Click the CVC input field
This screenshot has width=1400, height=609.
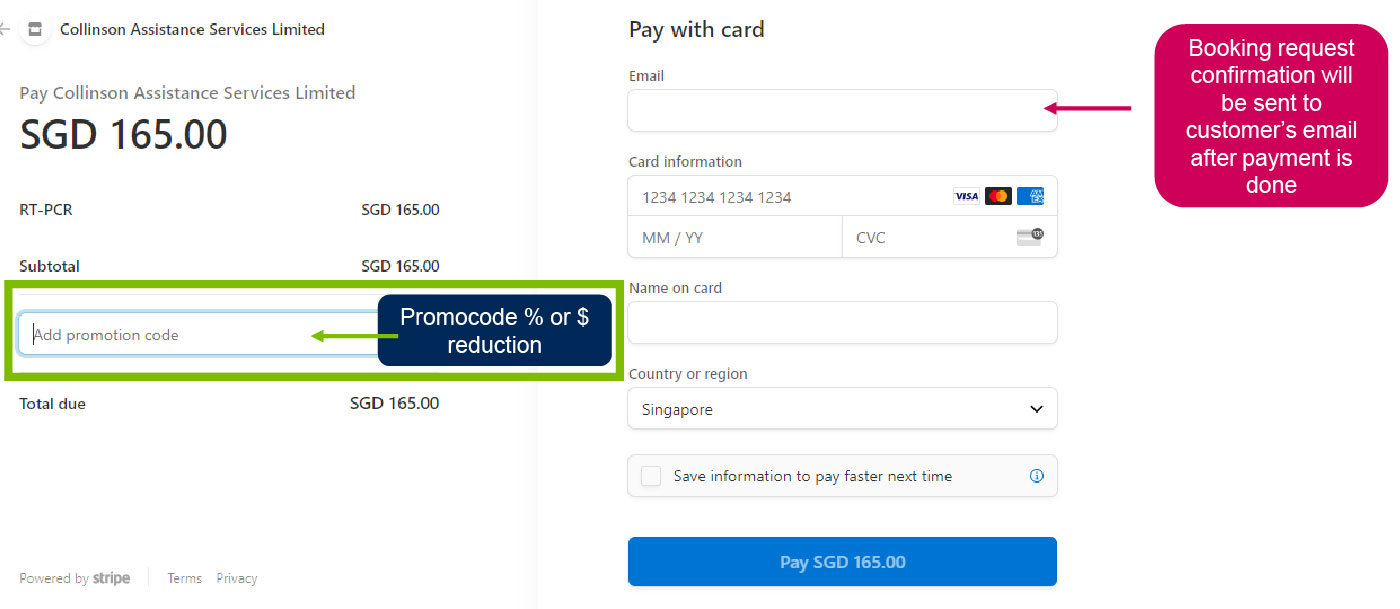click(x=950, y=237)
